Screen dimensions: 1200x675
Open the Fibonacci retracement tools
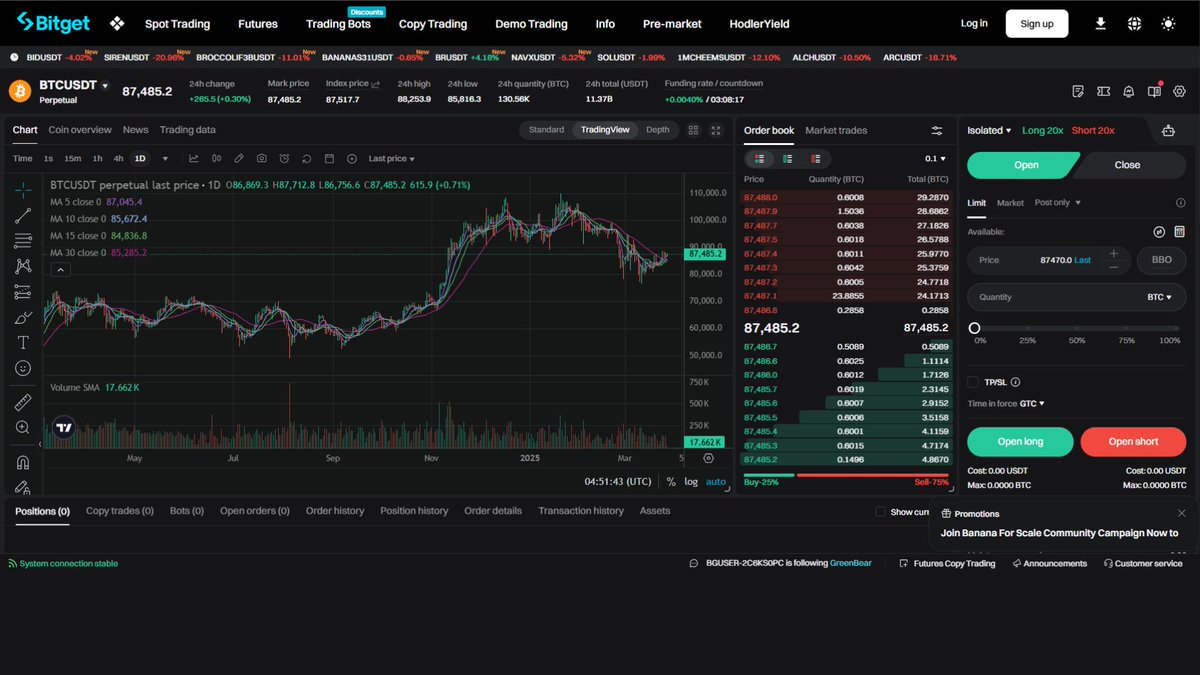point(23,241)
